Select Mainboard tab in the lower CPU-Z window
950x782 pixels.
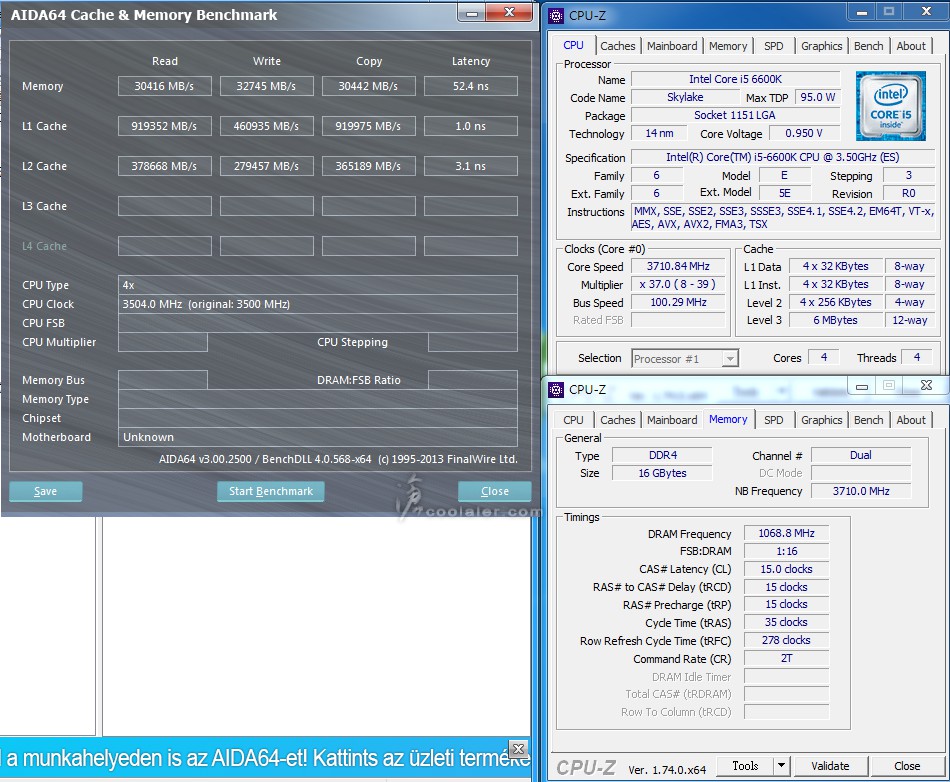[672, 420]
